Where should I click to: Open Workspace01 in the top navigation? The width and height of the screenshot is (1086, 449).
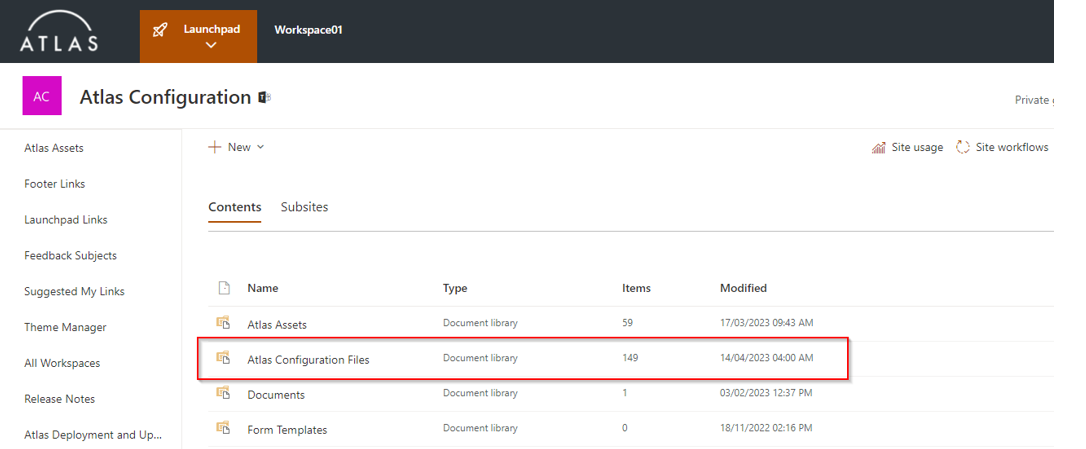[308, 30]
